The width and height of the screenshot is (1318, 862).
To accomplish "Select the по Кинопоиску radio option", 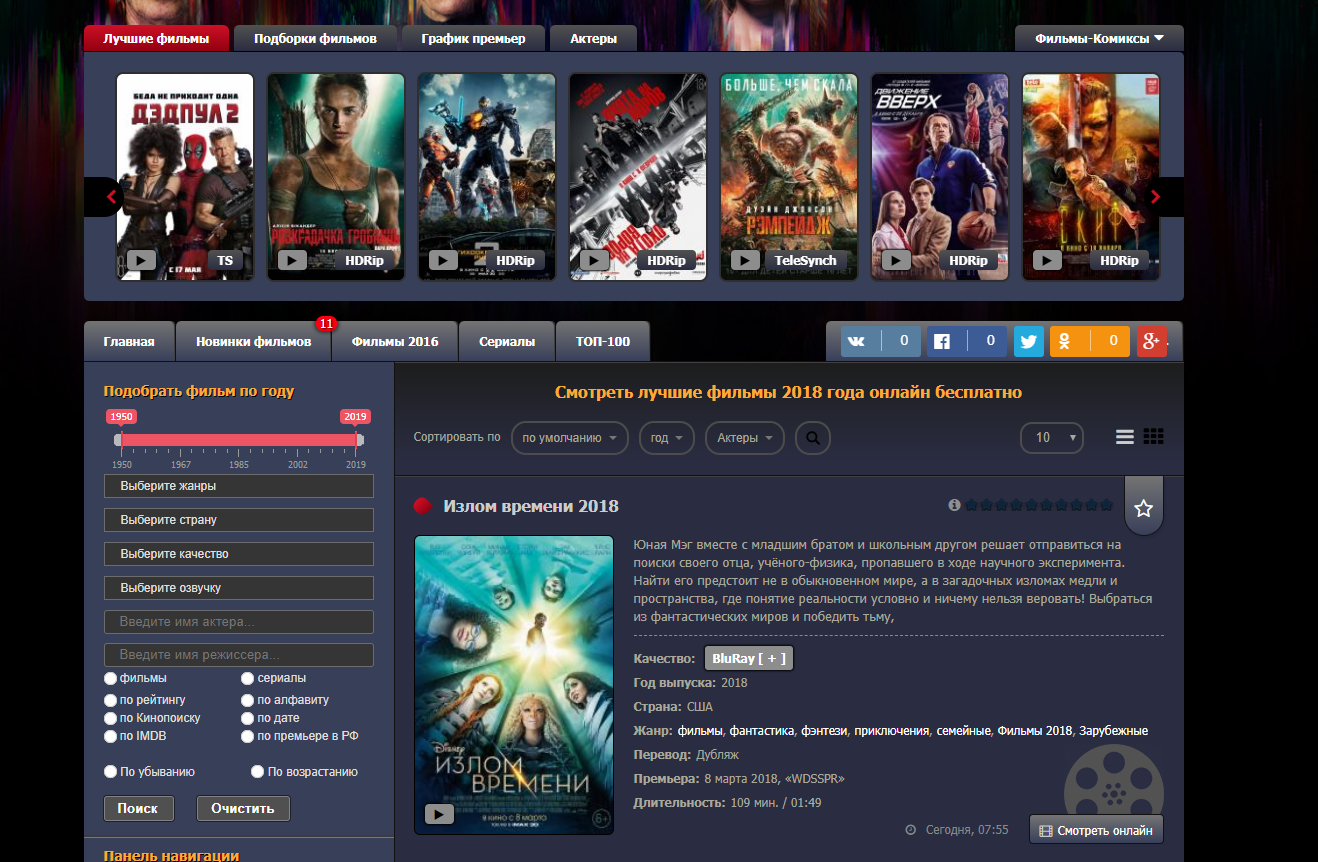I will [110, 718].
